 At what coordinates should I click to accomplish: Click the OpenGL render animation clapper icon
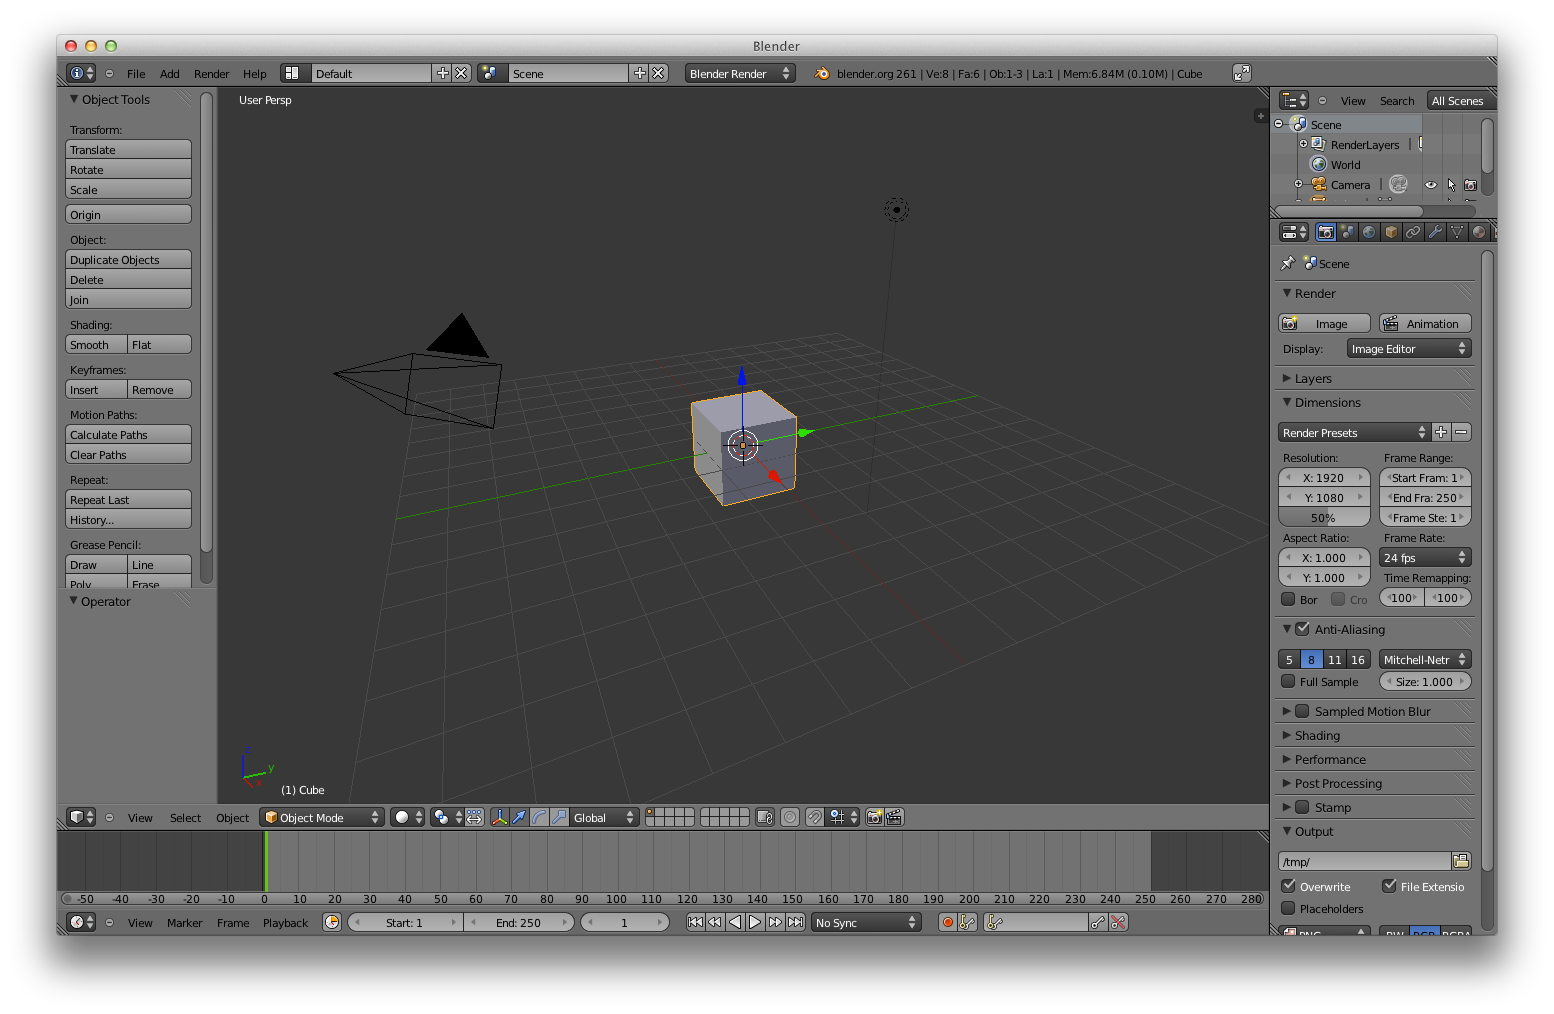pyautogui.click(x=894, y=817)
